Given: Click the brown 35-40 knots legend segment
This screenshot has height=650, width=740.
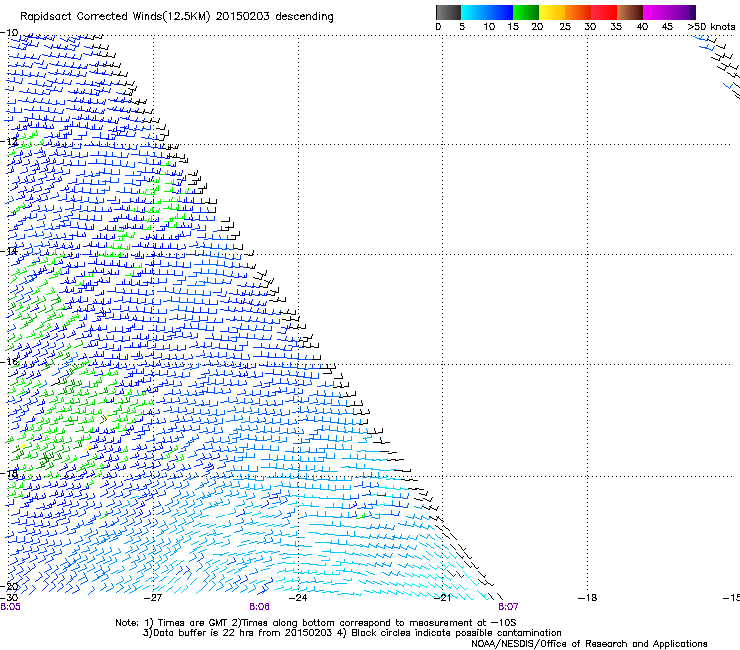Looking at the screenshot, I should point(630,12).
